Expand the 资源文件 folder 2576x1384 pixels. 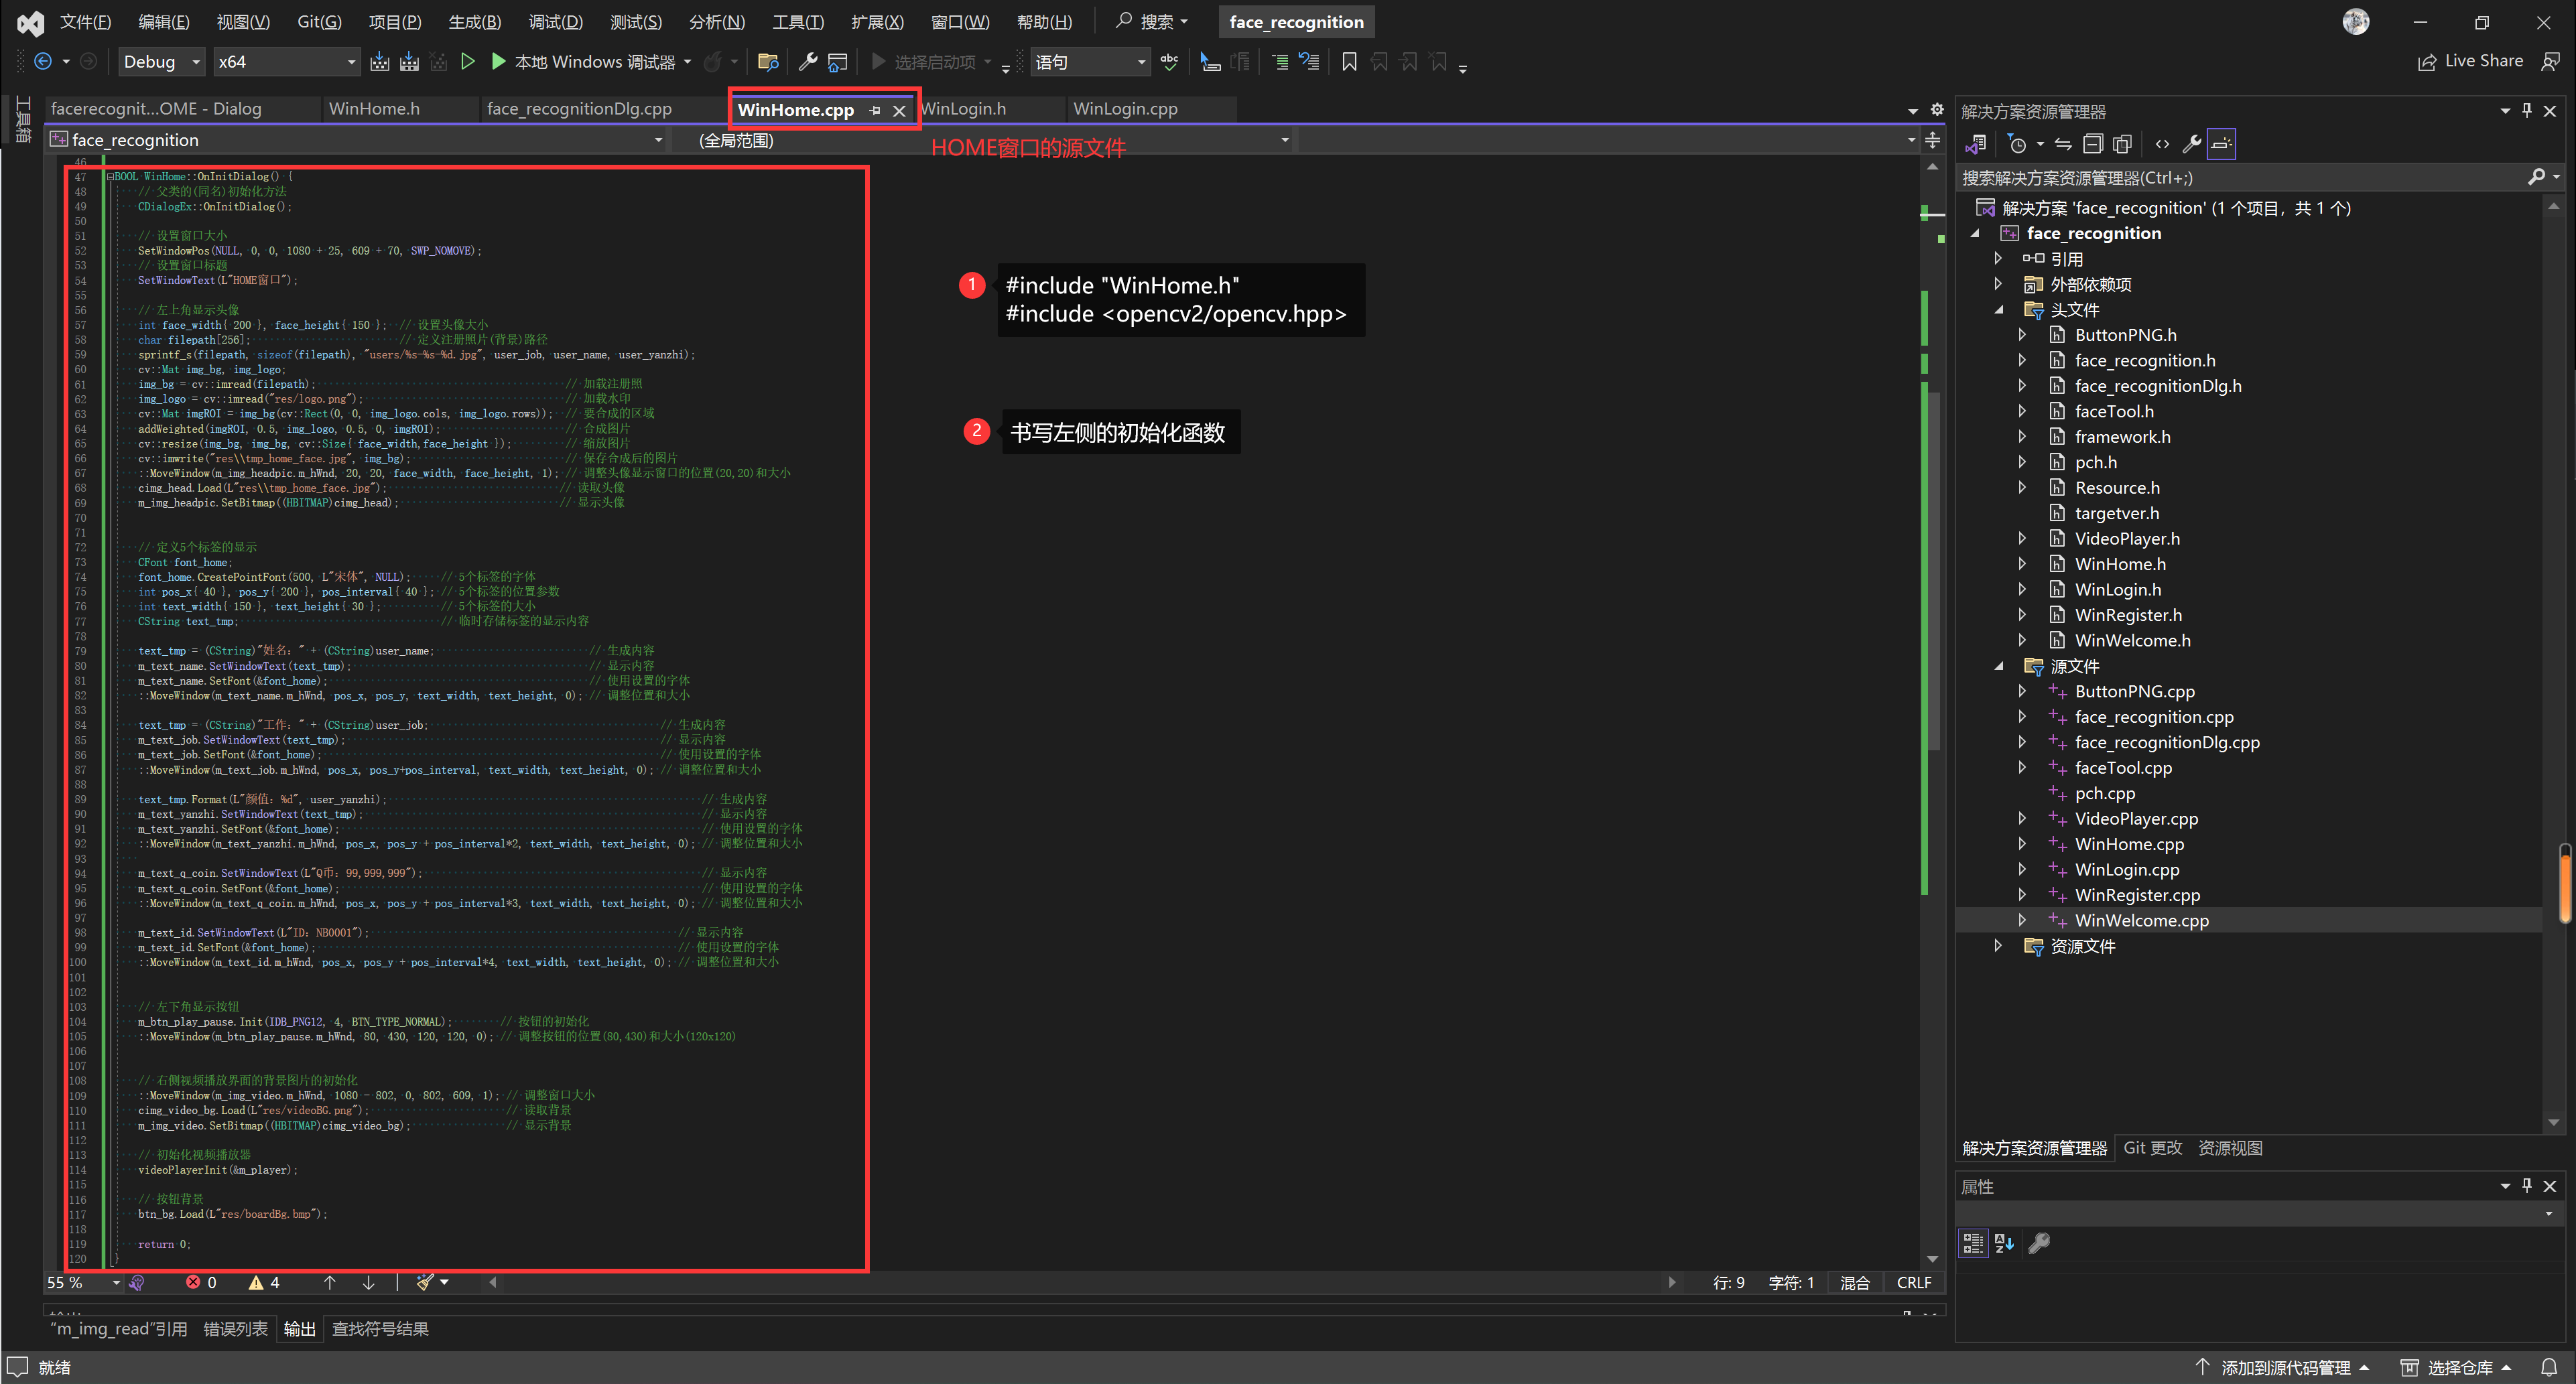click(x=1999, y=946)
